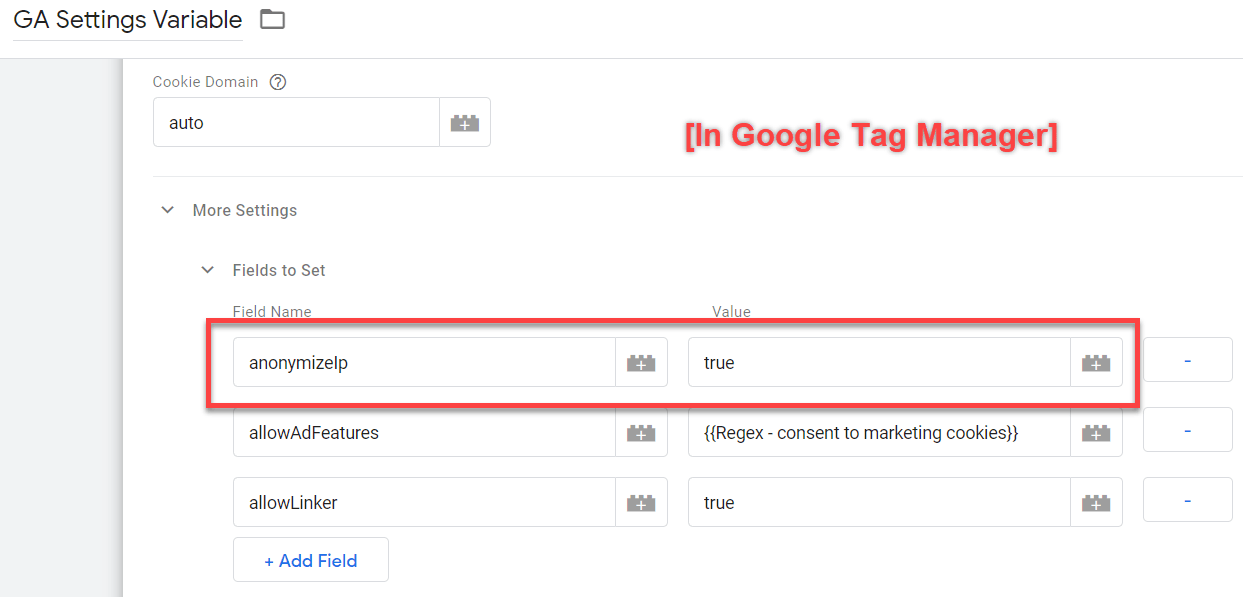Collapse the Fields to Set section
This screenshot has width=1243, height=597.
point(208,270)
